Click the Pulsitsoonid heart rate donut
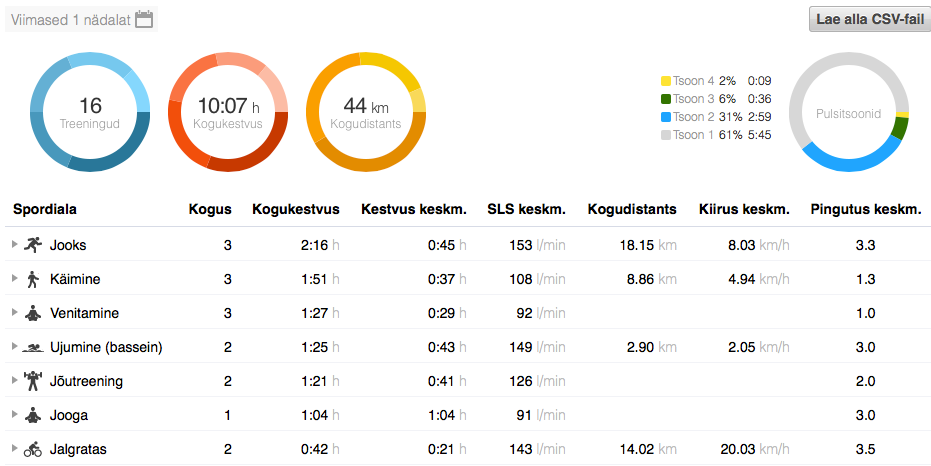The height and width of the screenshot is (466, 931). tap(848, 112)
